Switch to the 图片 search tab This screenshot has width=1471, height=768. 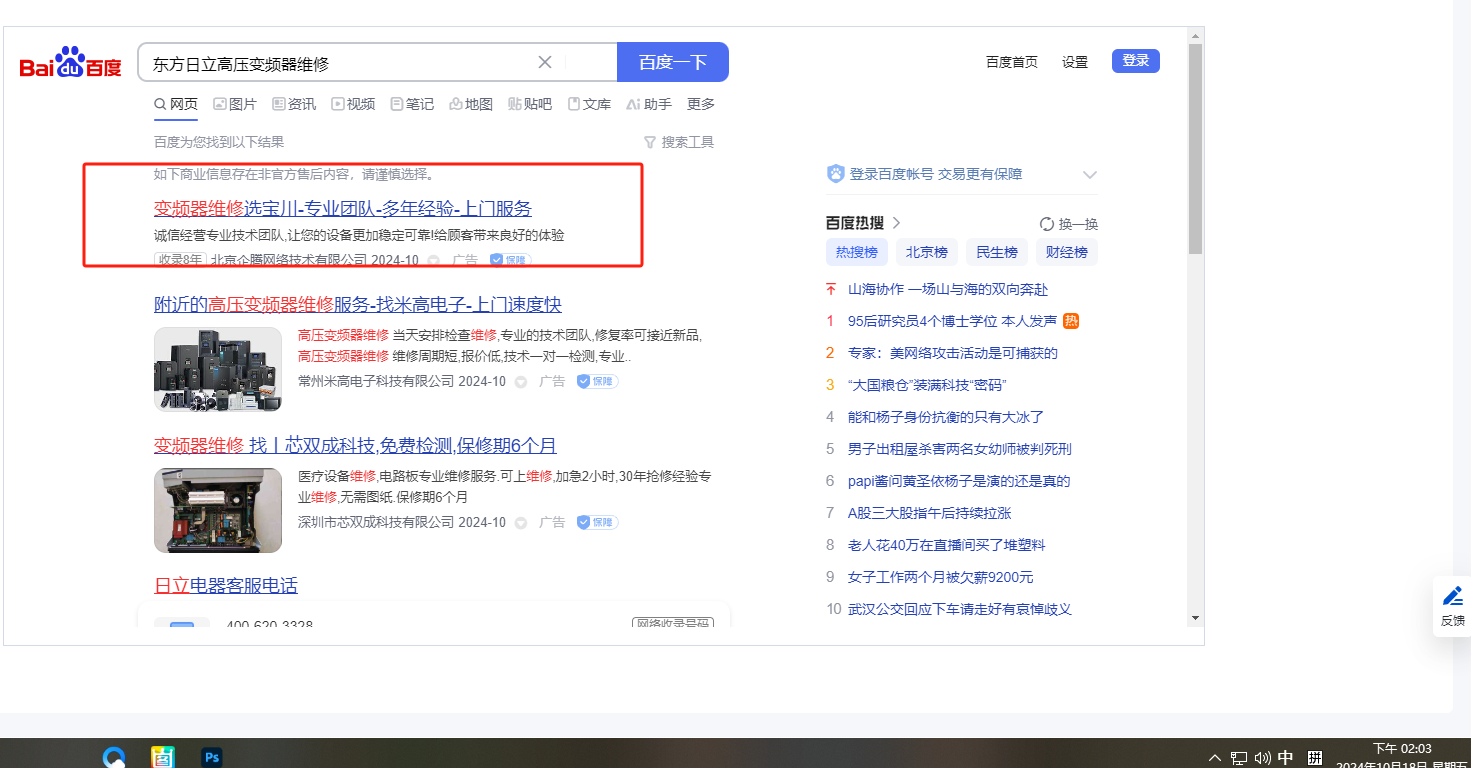click(235, 104)
